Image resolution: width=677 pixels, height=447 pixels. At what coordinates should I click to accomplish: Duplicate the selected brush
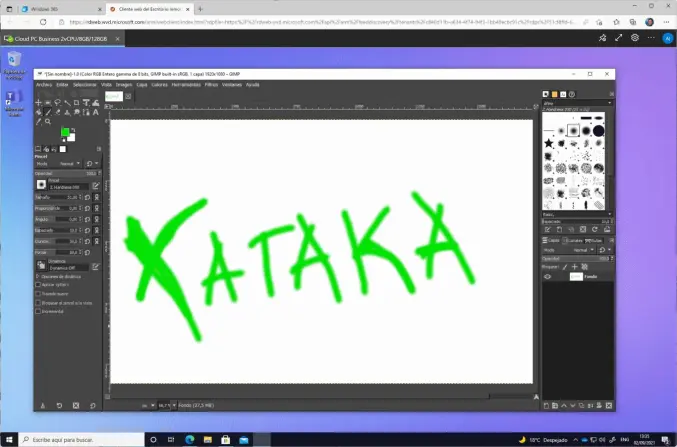coord(571,229)
